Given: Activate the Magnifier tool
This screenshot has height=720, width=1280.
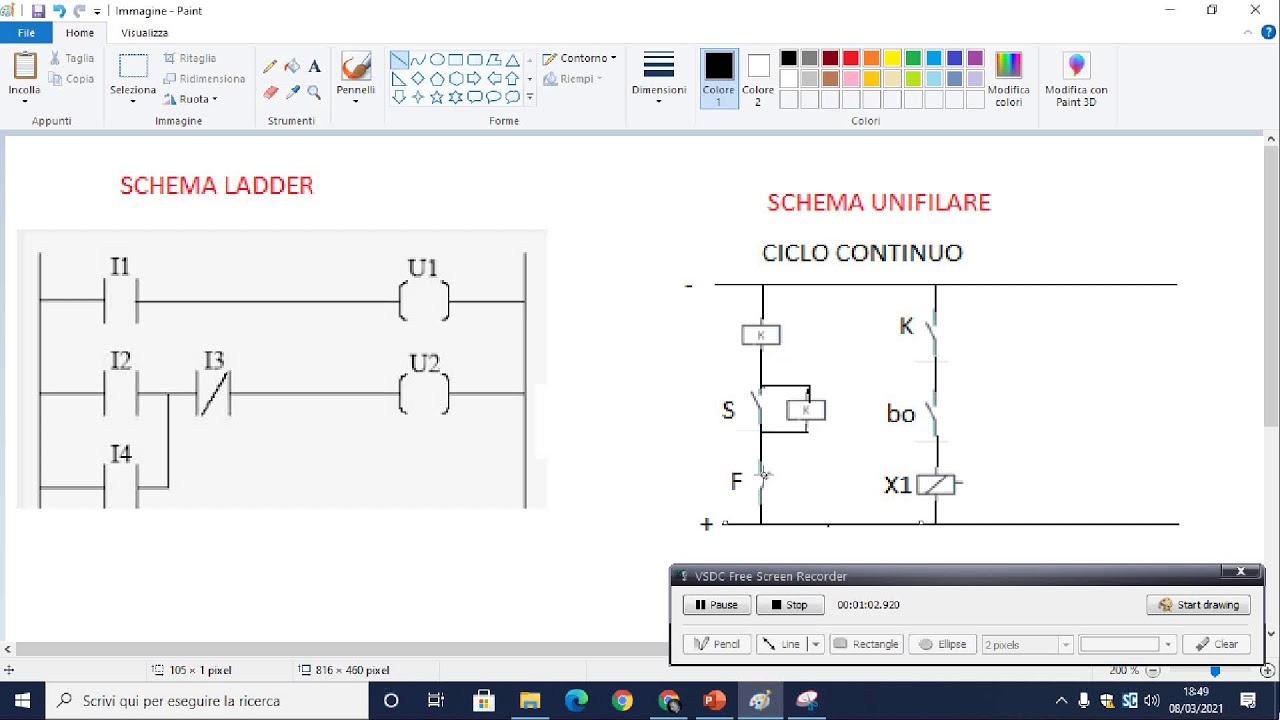Looking at the screenshot, I should 314,92.
